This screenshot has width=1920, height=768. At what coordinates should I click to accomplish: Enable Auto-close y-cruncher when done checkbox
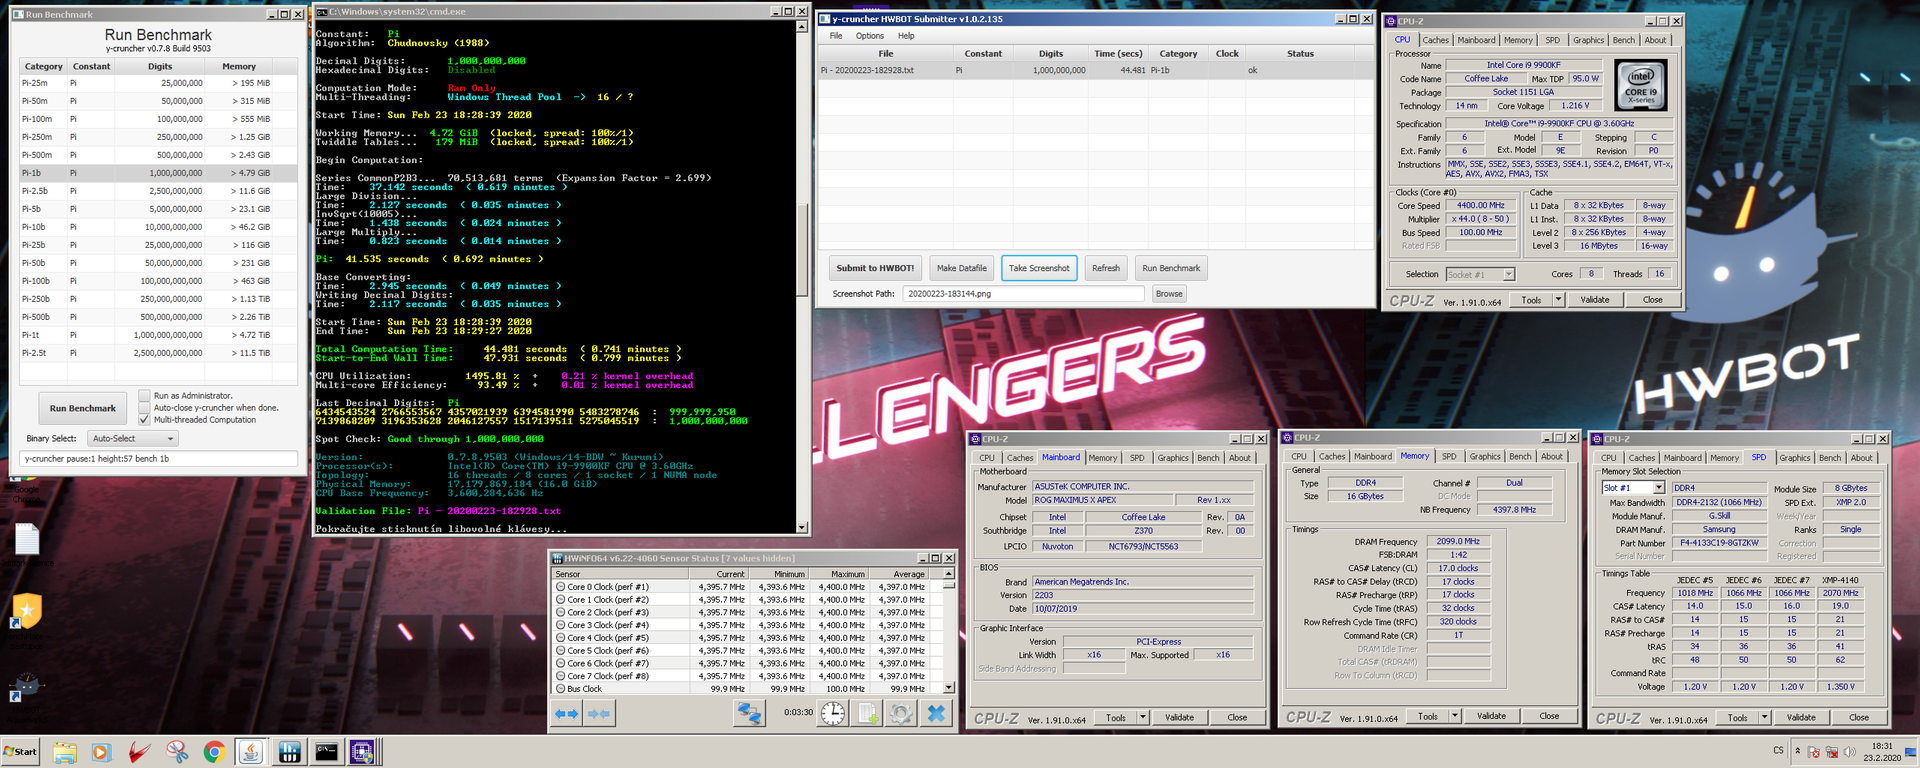pyautogui.click(x=145, y=408)
